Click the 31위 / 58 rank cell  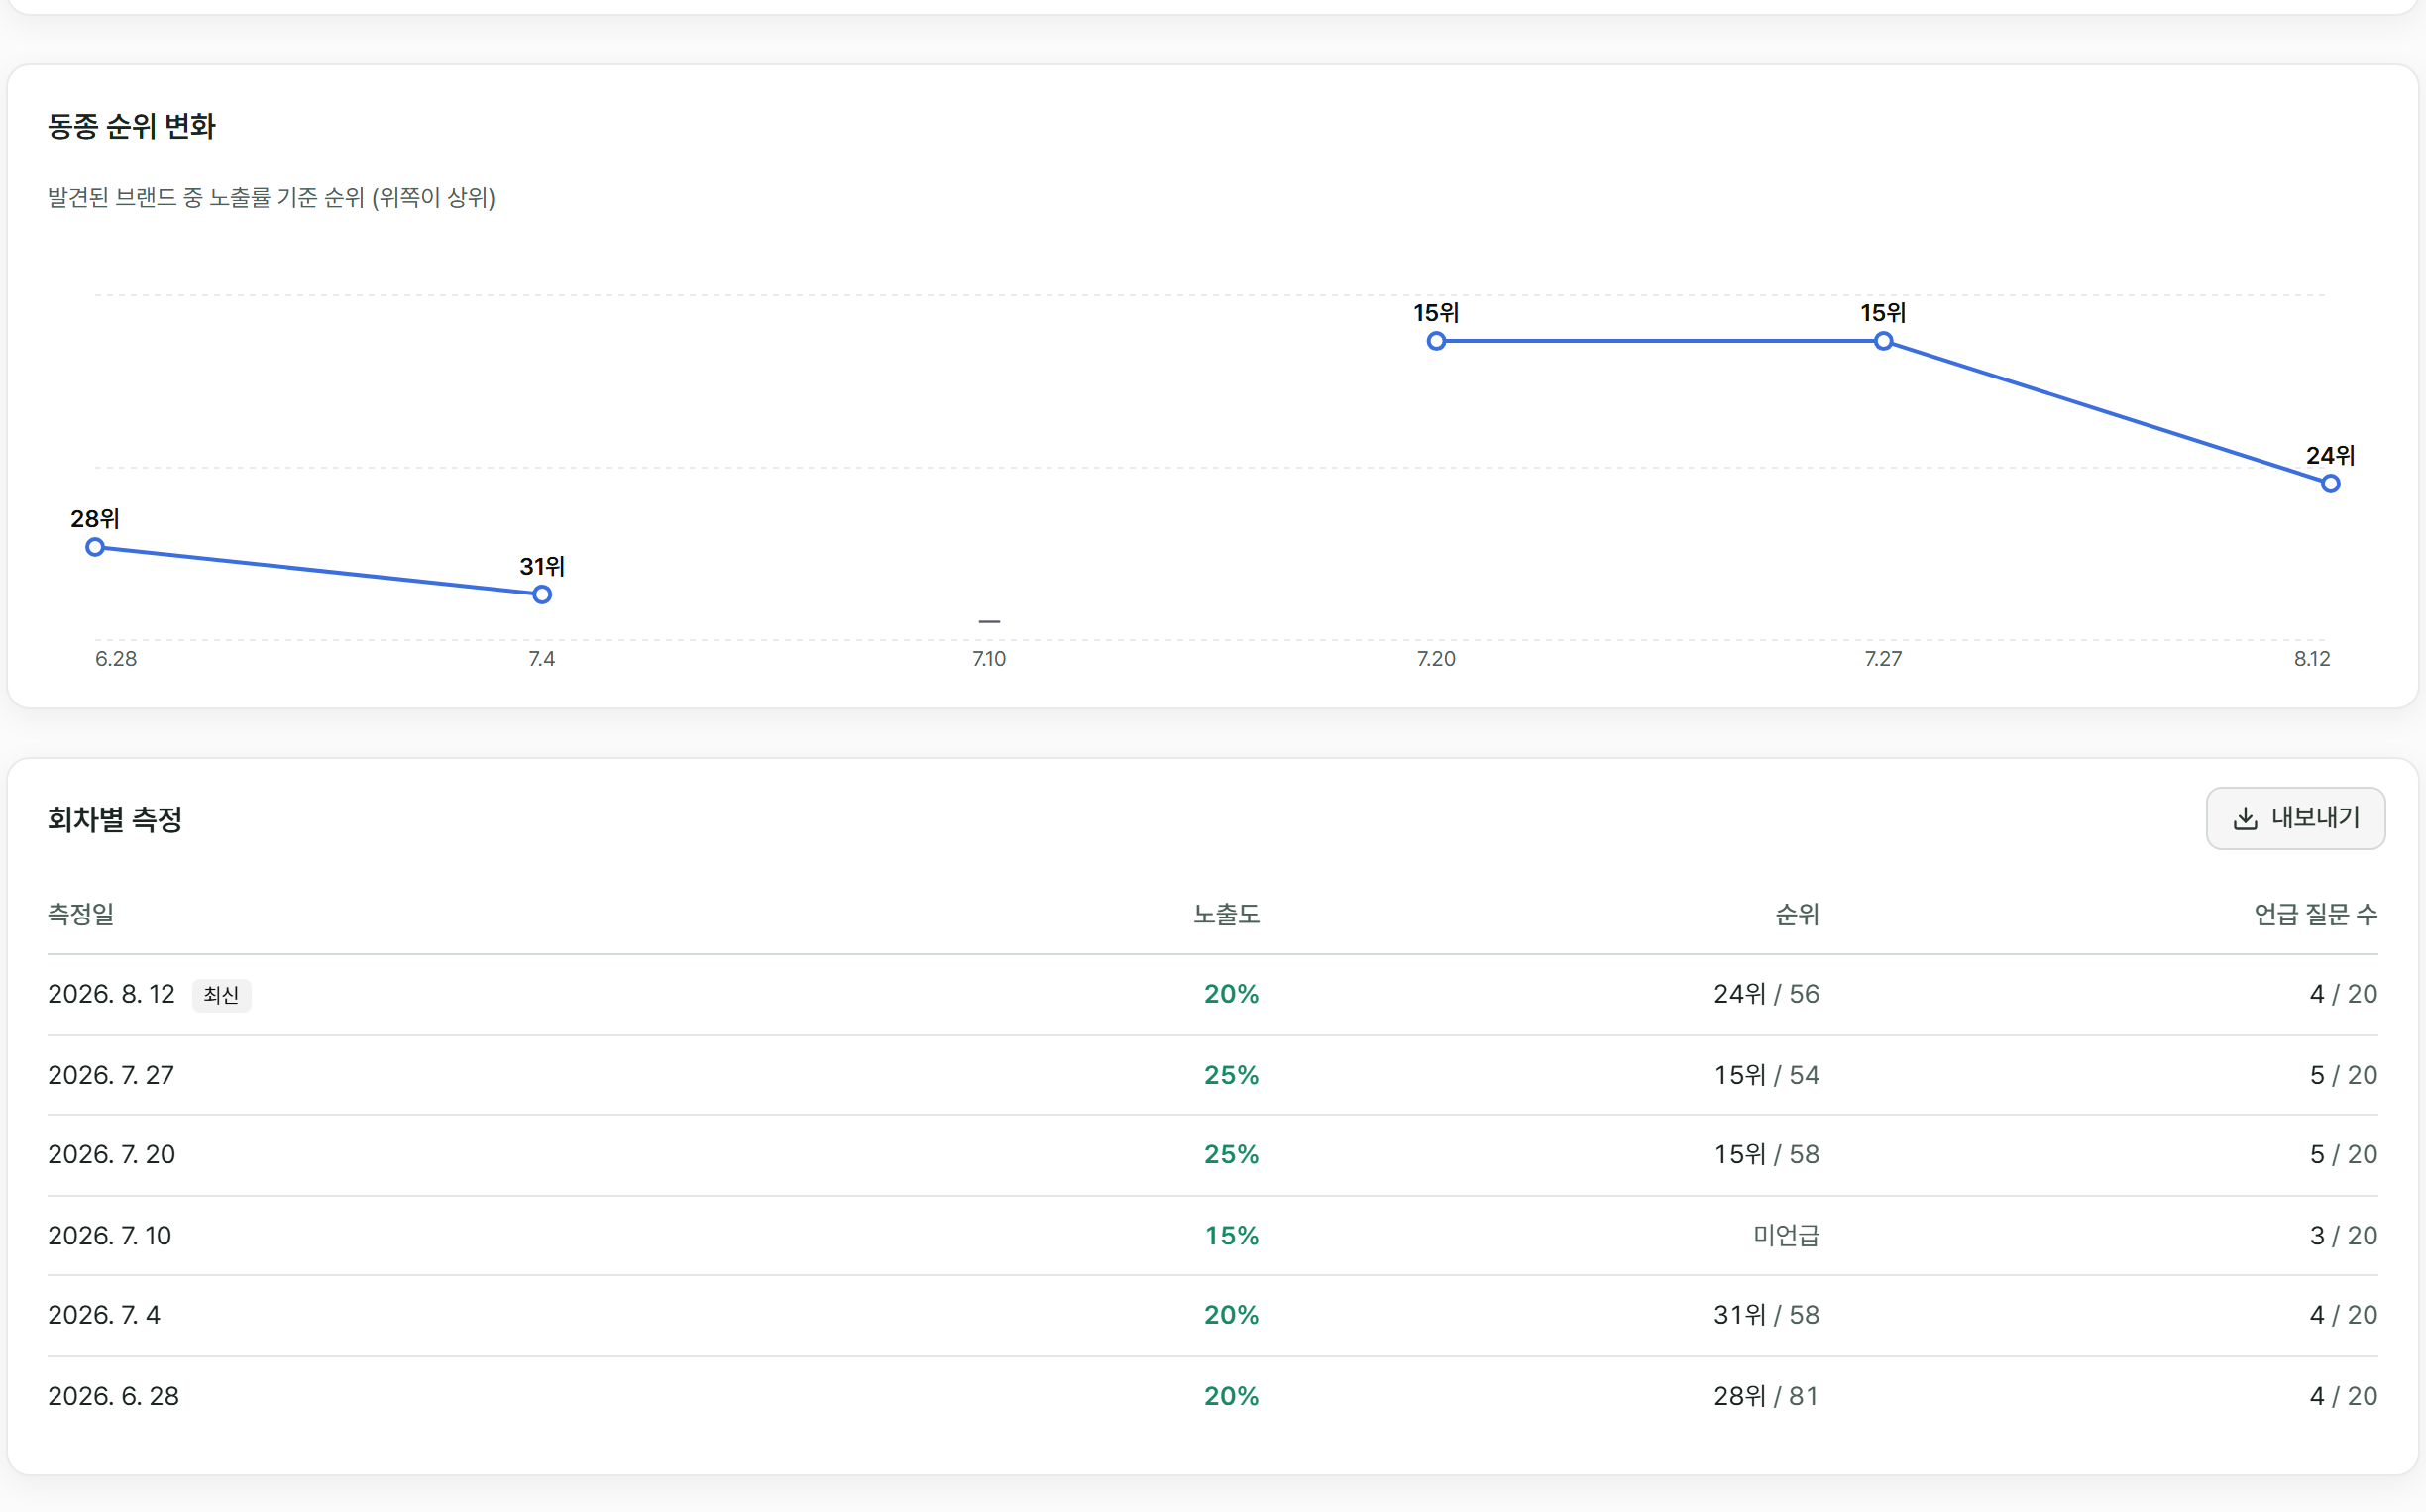coord(1767,1315)
